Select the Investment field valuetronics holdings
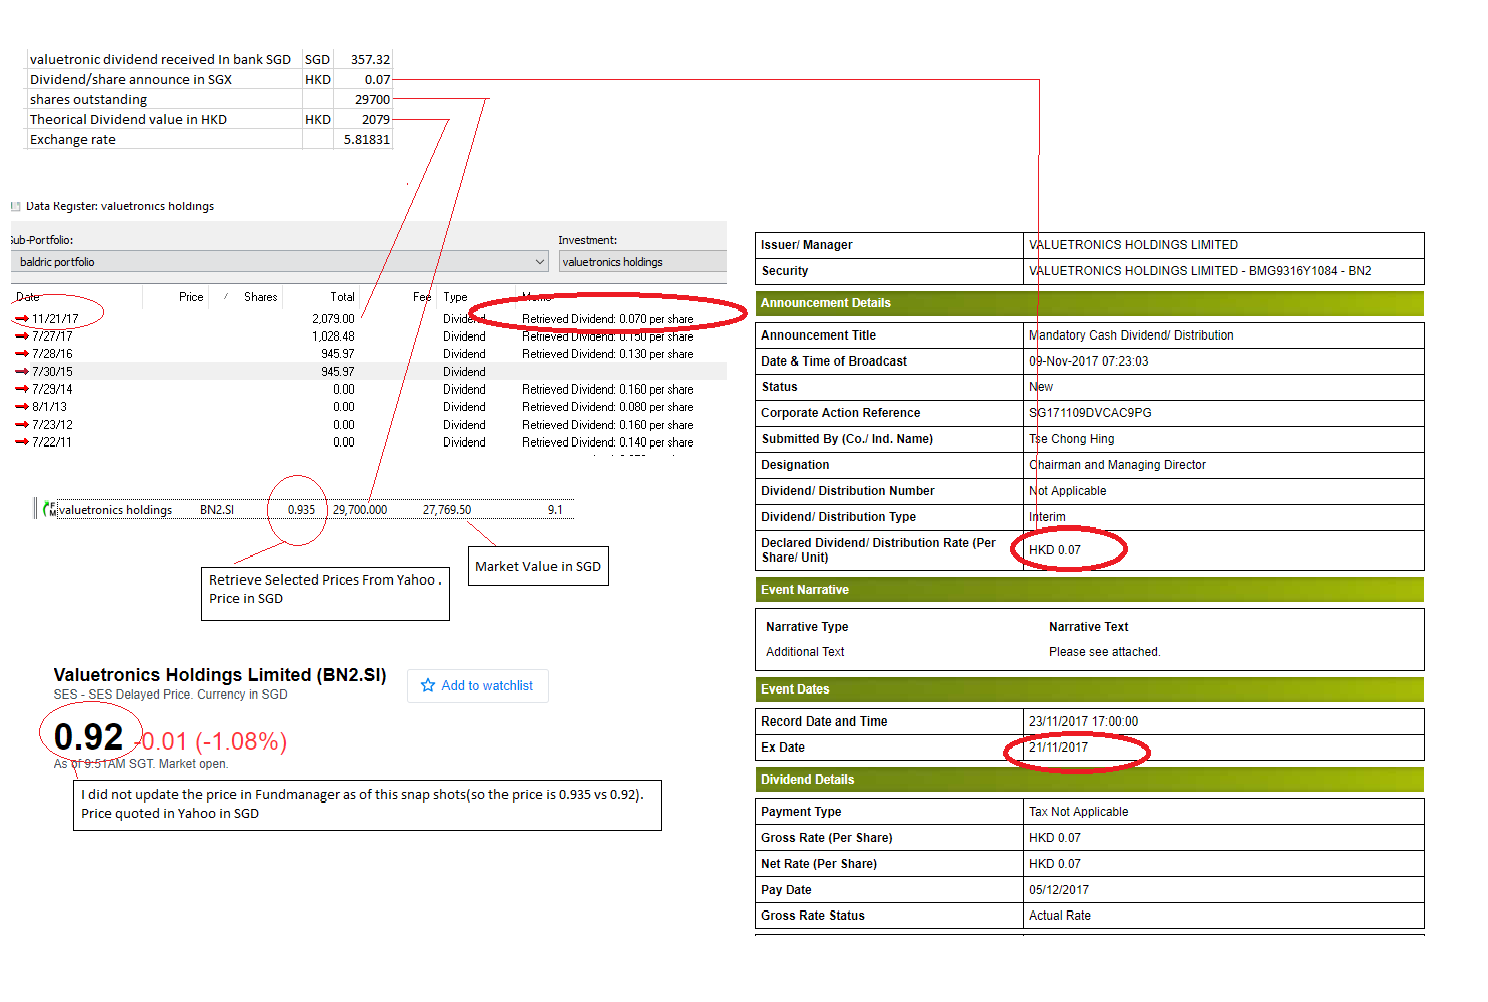1488x1002 pixels. [x=643, y=262]
